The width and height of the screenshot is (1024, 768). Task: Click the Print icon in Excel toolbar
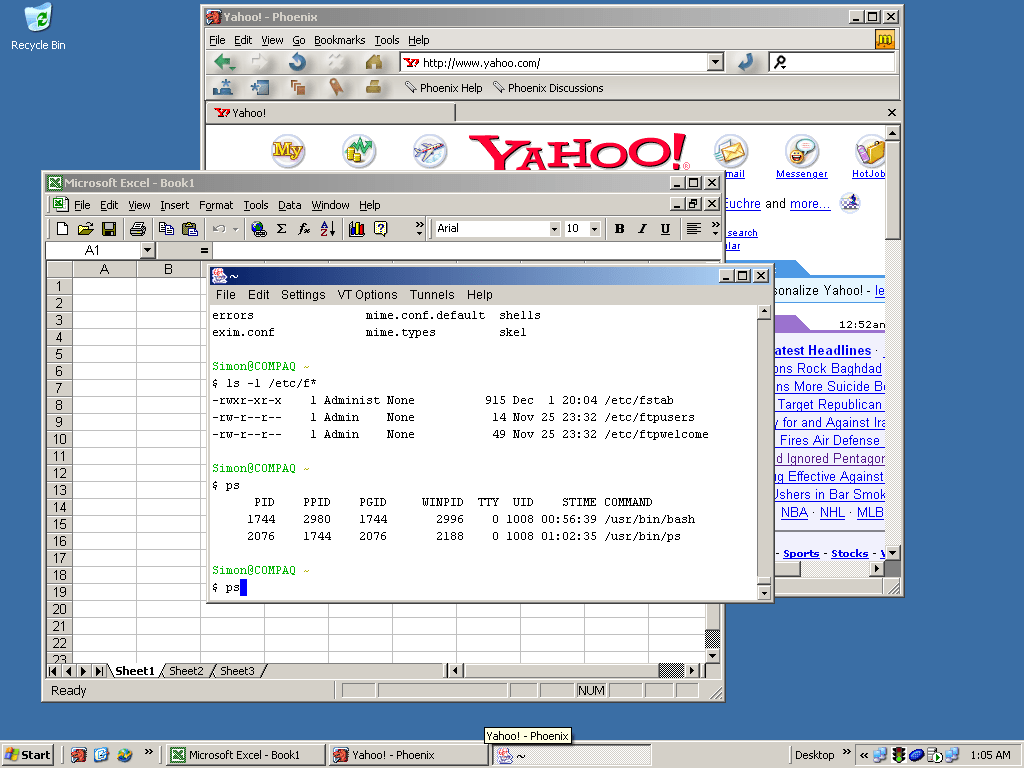point(137,229)
